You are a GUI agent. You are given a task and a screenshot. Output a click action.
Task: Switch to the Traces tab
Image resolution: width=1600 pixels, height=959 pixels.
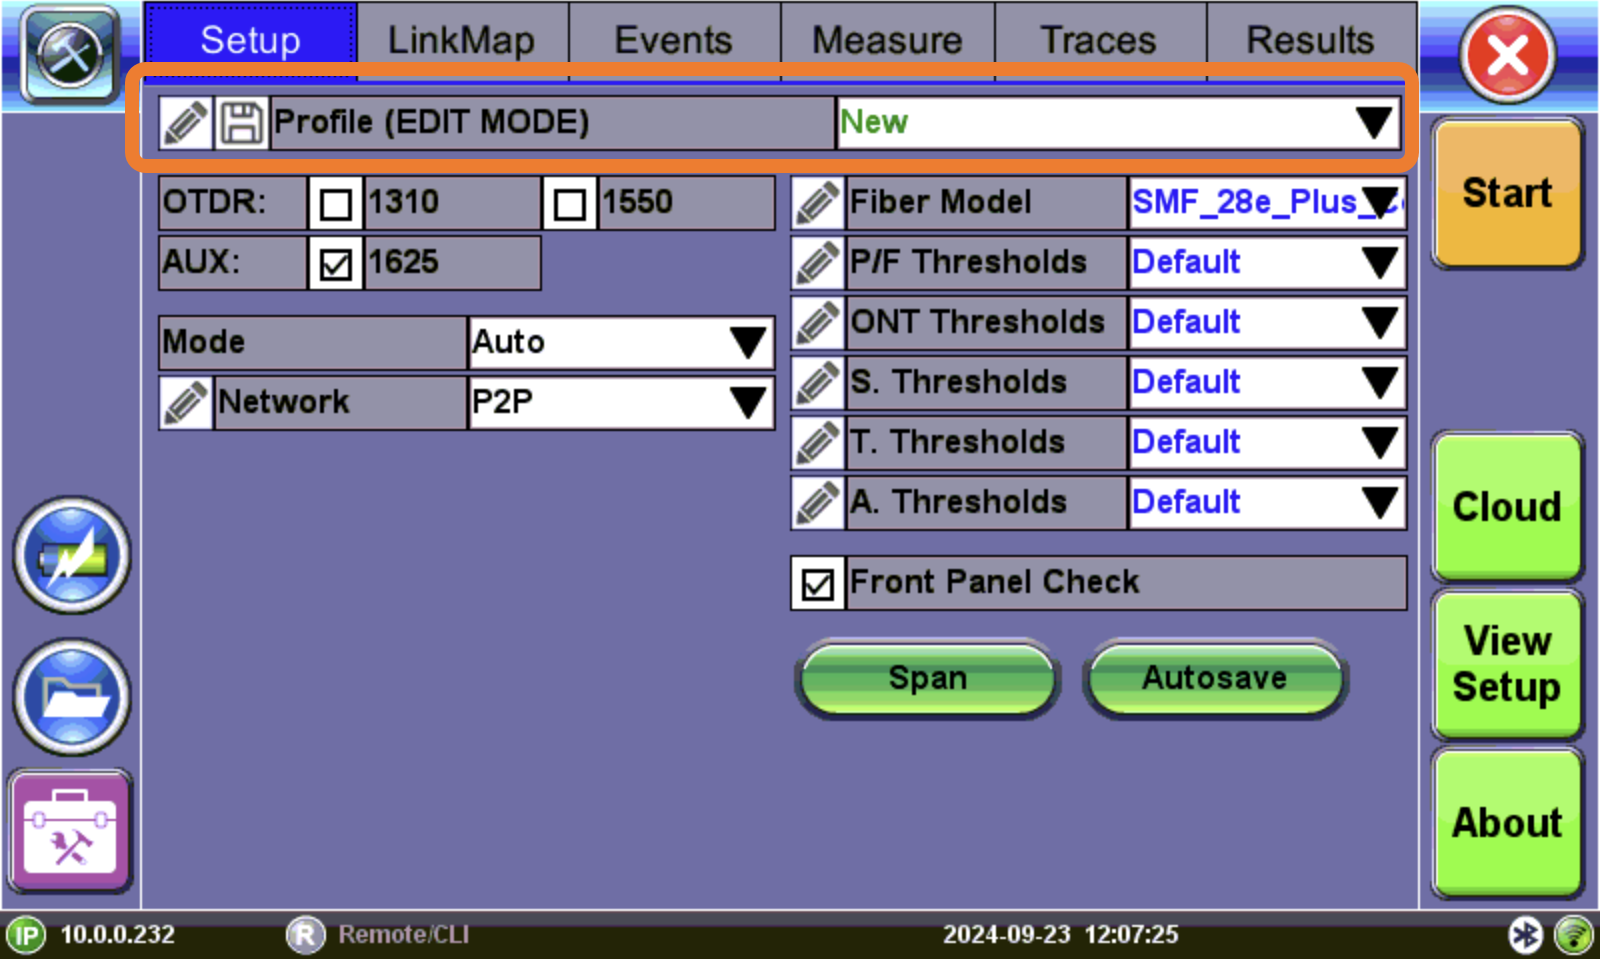tap(1099, 41)
